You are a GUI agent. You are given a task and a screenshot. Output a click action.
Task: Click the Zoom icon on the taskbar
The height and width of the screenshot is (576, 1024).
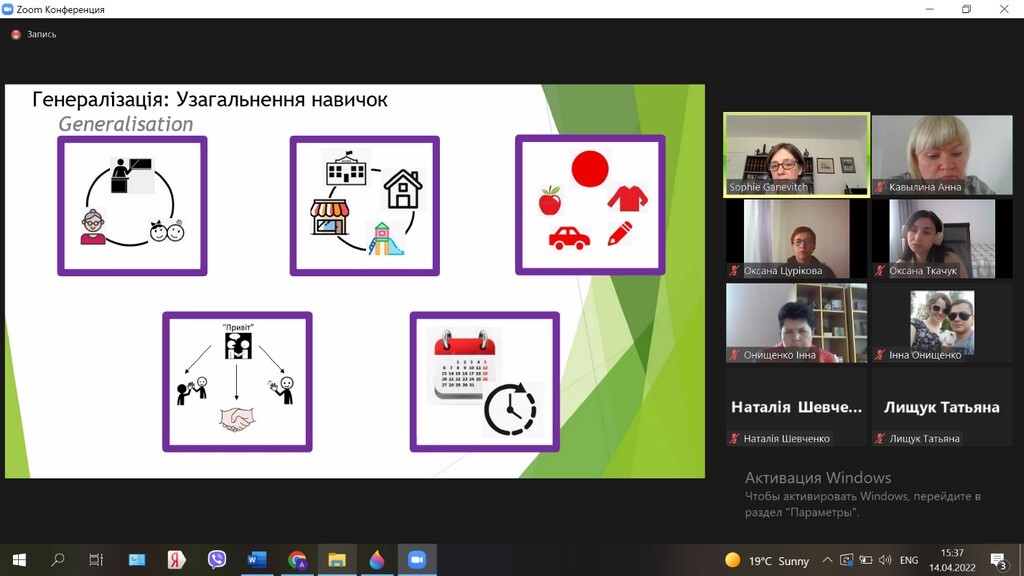417,560
